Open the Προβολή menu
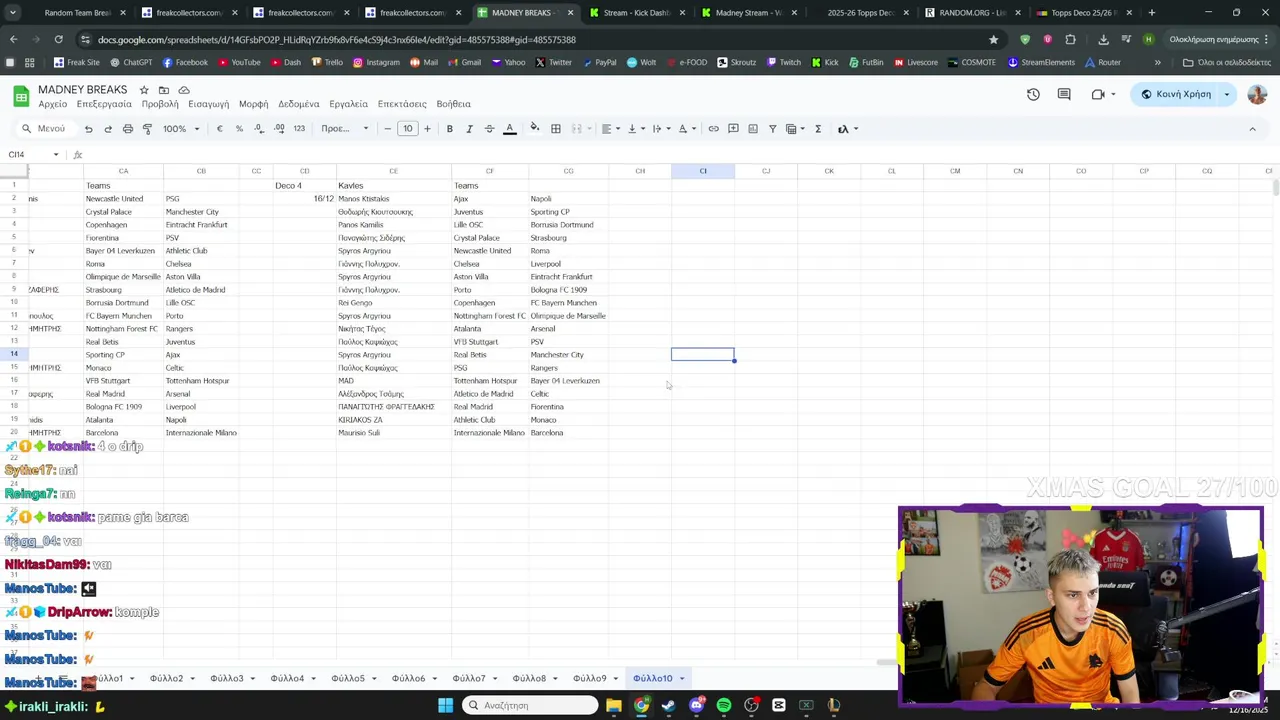This screenshot has height=720, width=1280. click(160, 104)
